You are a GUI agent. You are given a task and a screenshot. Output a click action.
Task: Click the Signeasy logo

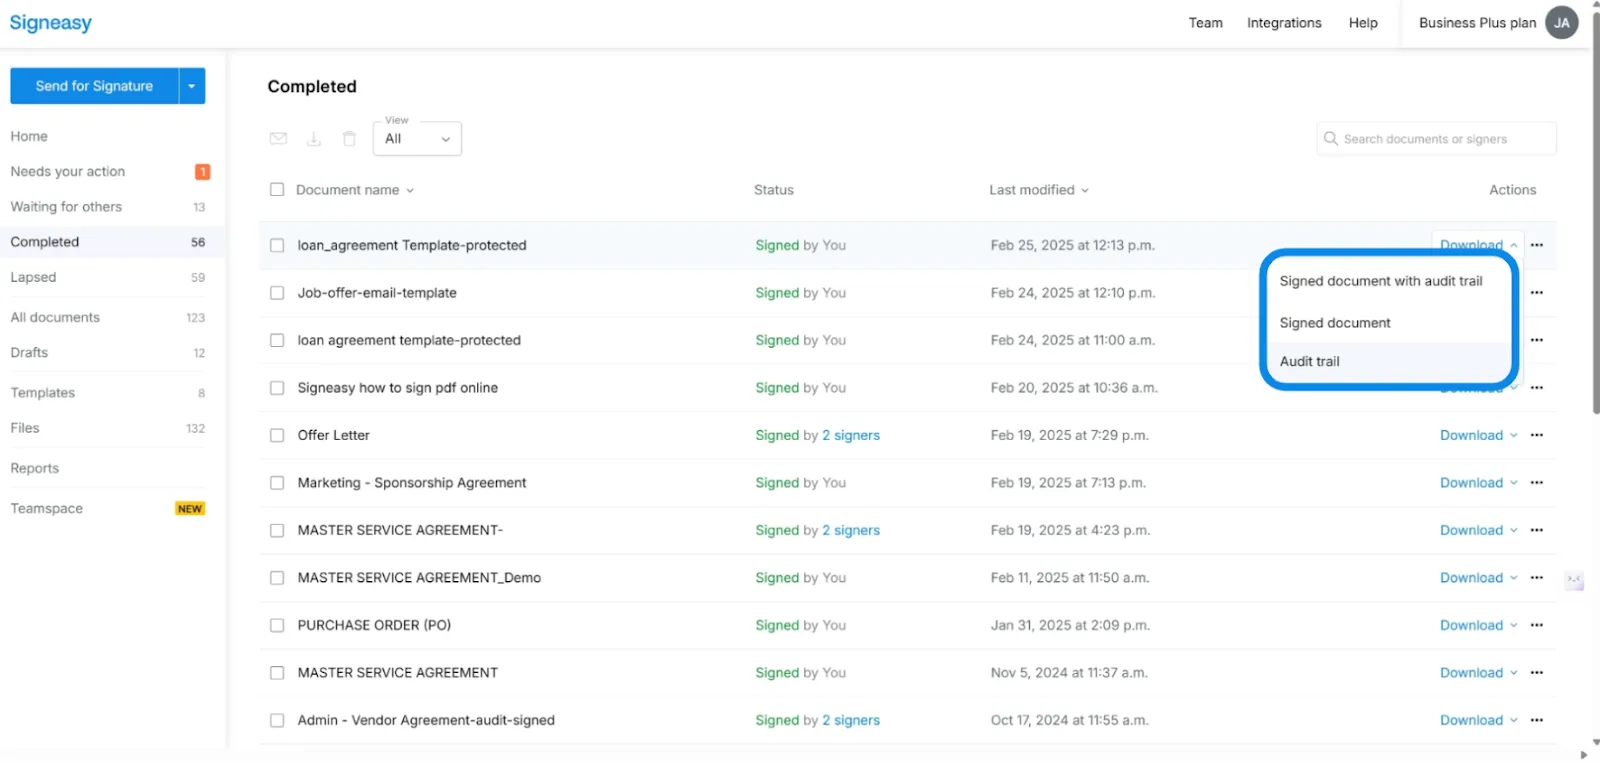coord(51,23)
